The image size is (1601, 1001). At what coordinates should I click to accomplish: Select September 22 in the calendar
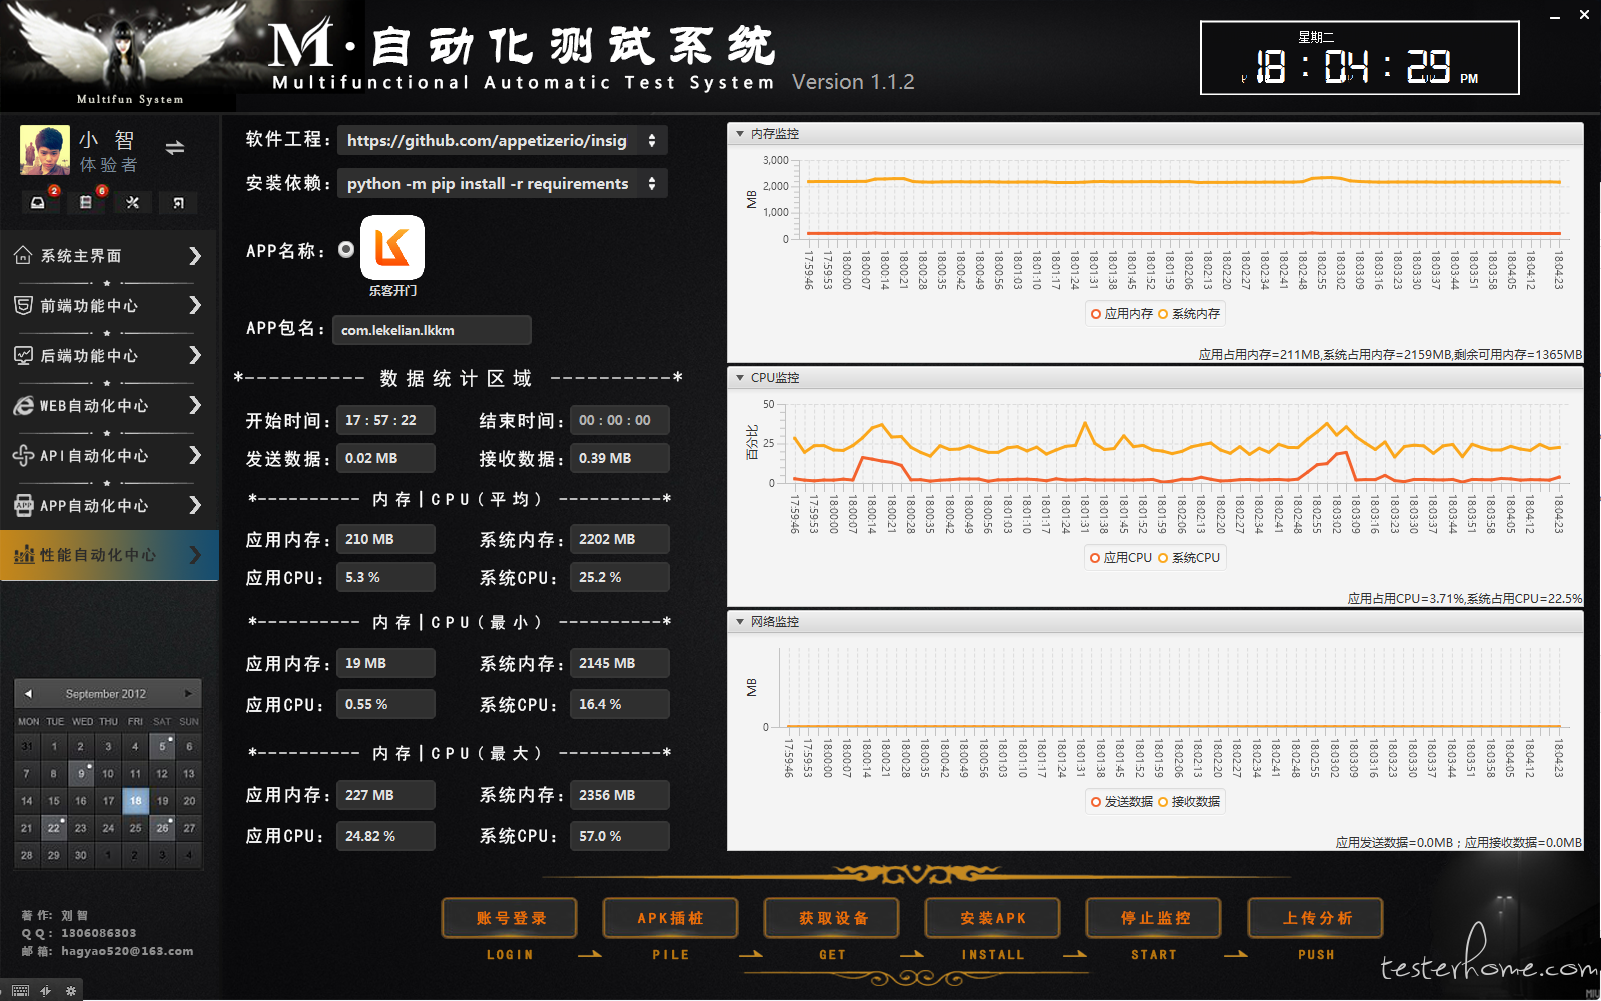(x=54, y=828)
